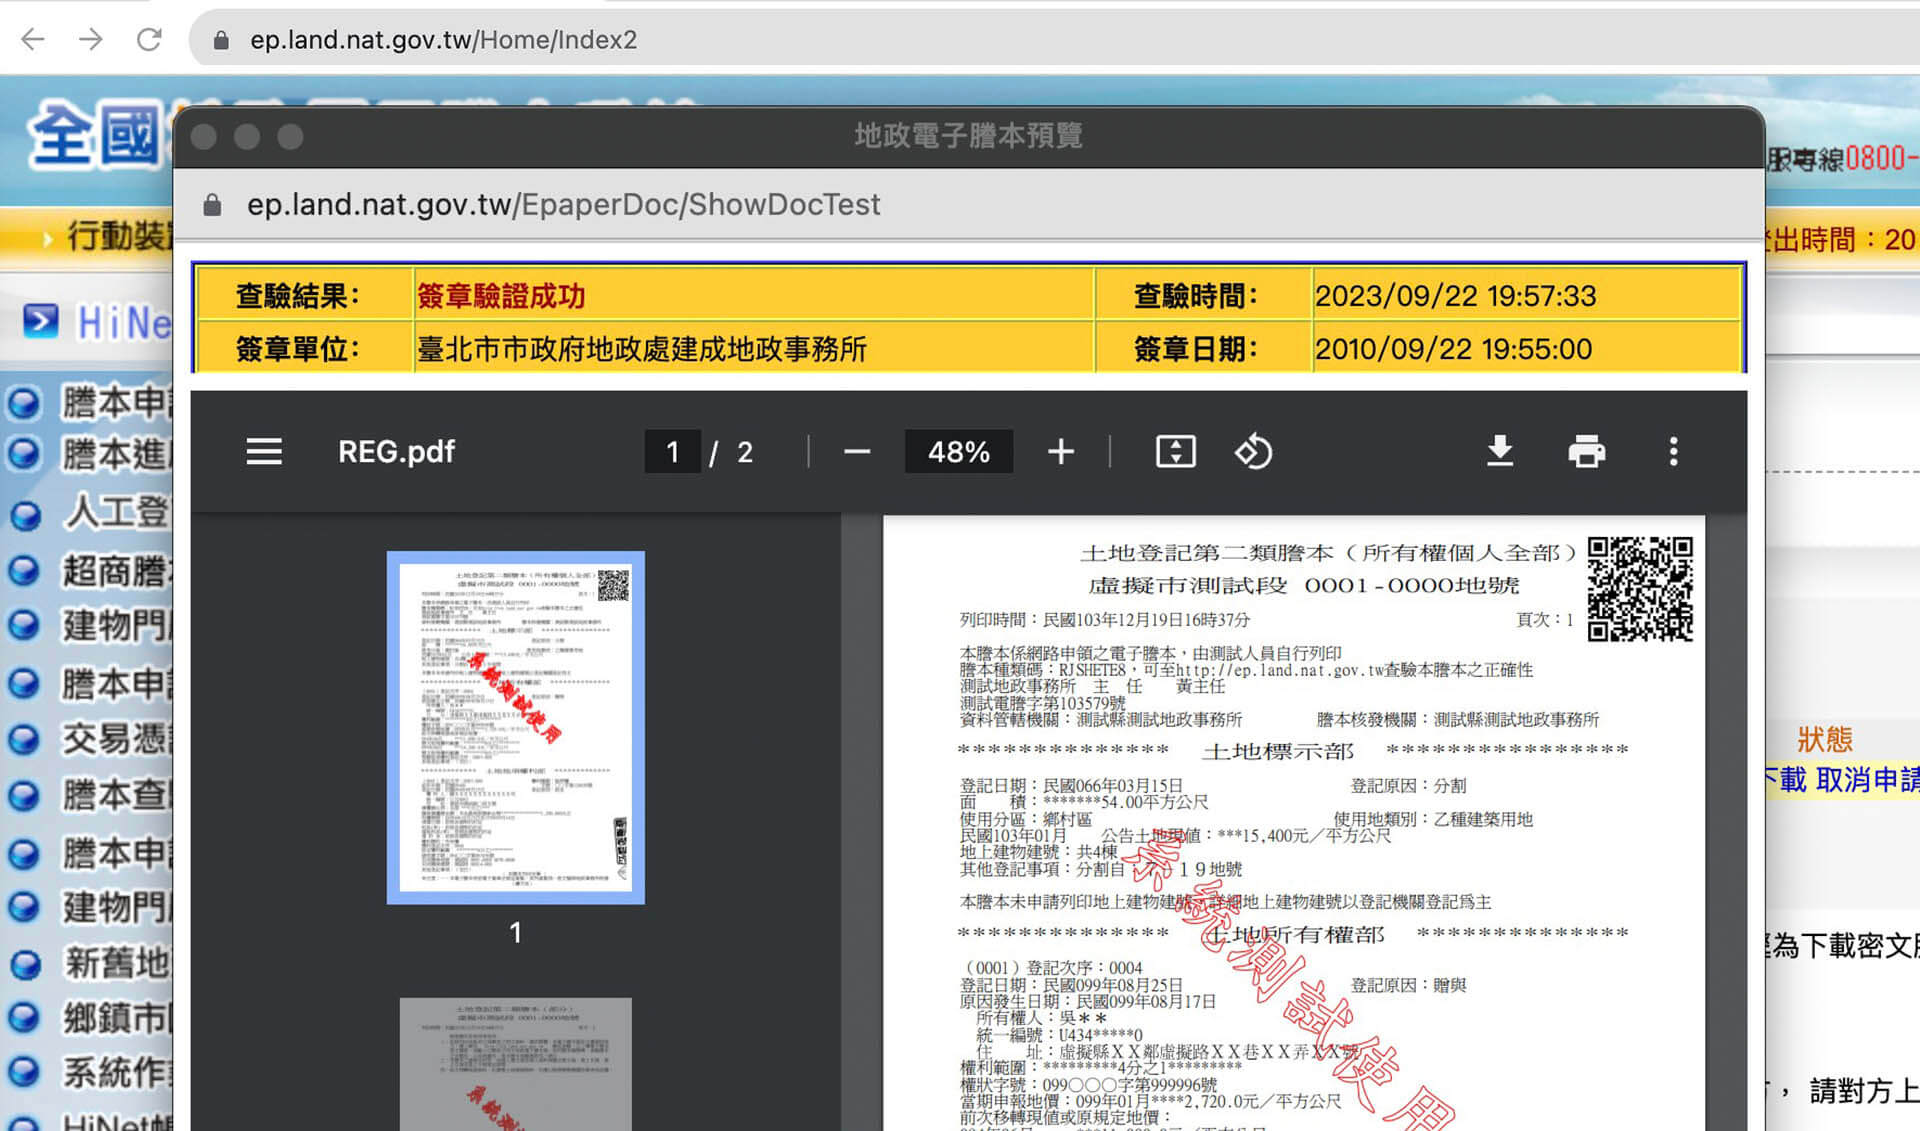Image resolution: width=1920 pixels, height=1131 pixels.
Task: Click the 48% zoom level field
Action: [958, 452]
